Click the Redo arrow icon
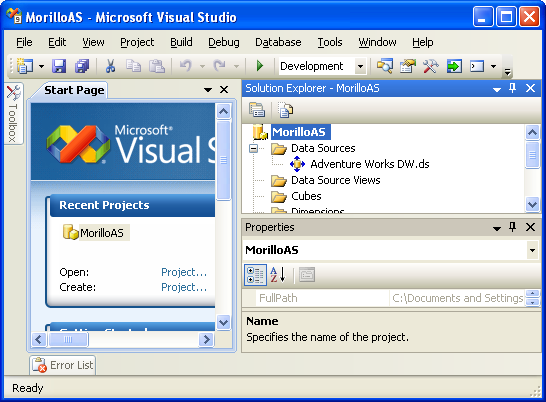 pos(219,66)
